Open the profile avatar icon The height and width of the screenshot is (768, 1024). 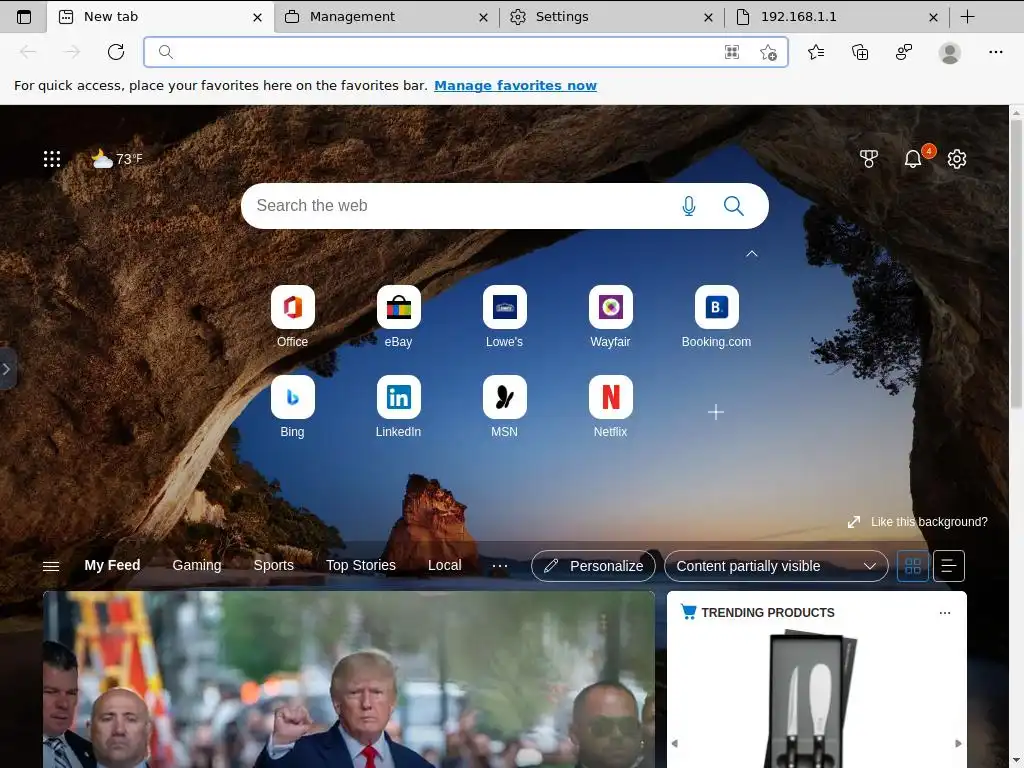tap(950, 52)
